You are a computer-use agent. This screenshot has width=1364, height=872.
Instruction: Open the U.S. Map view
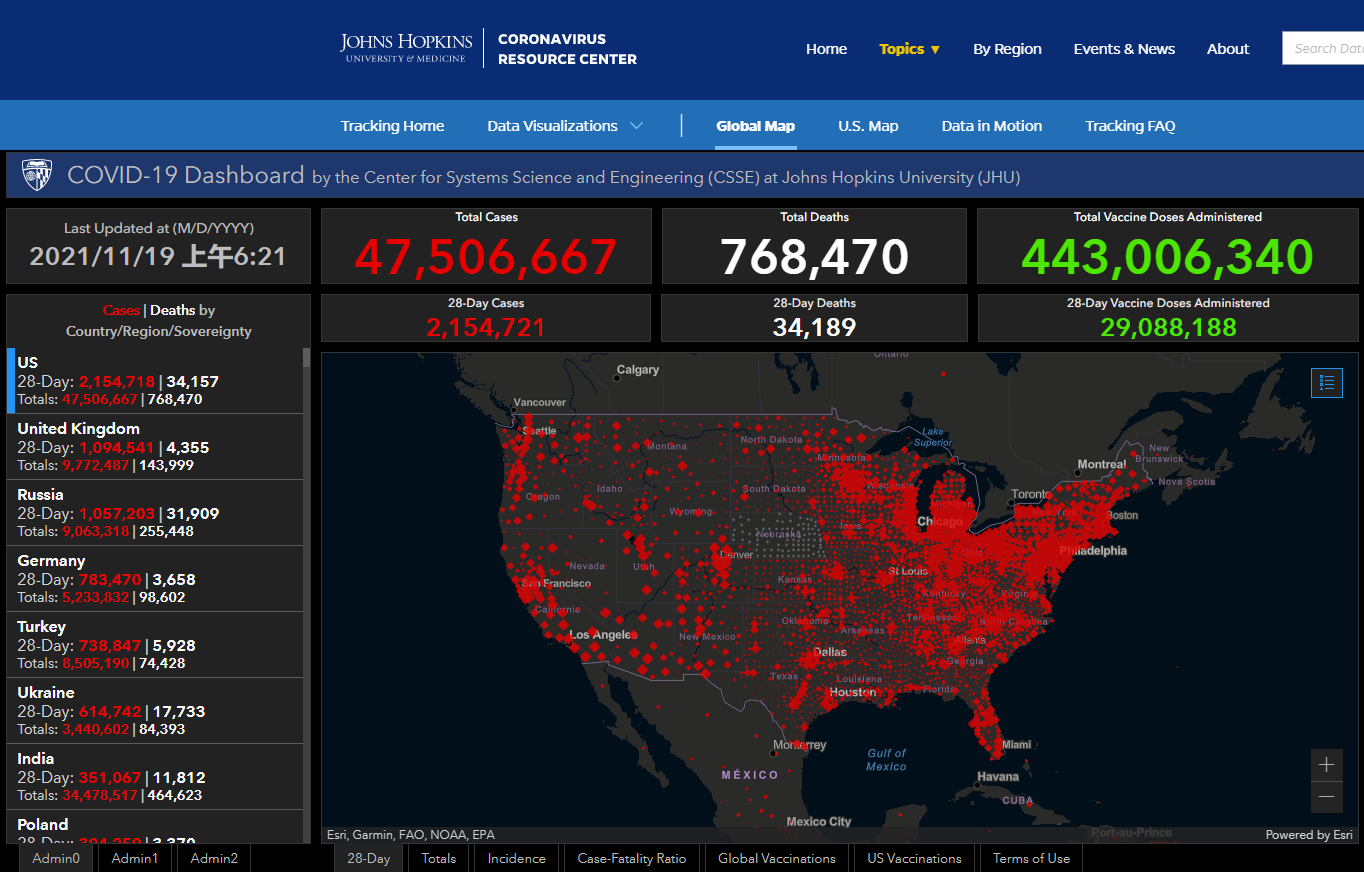click(868, 126)
